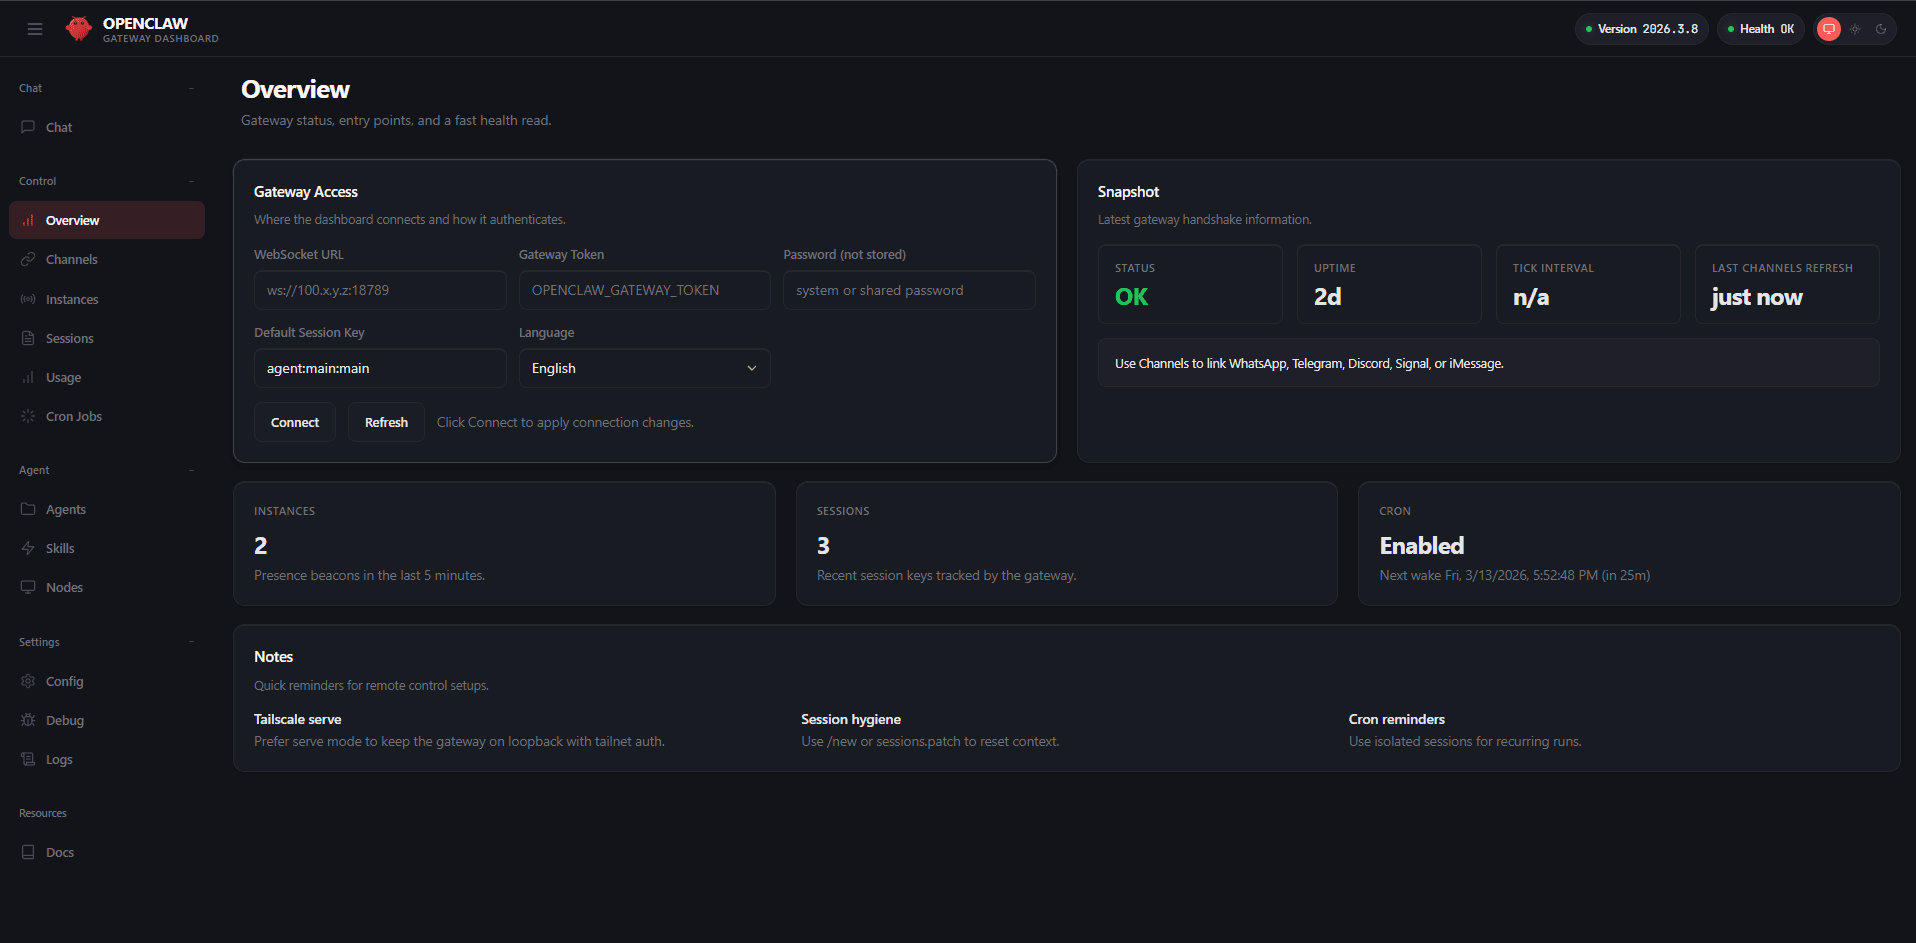Viewport: 1916px width, 943px height.
Task: Click the 'Use Channels to link WhatsApp' note
Action: coord(1488,363)
